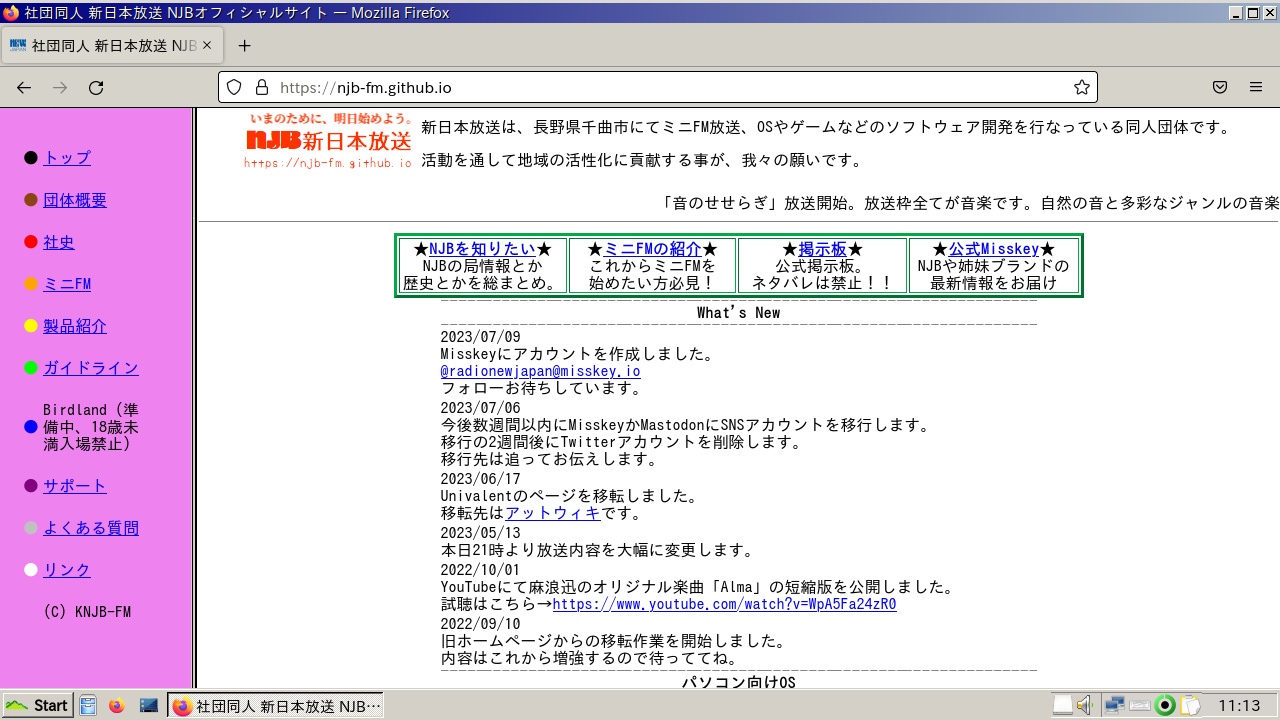Click the purple bullet beside サポート
Image resolution: width=1280 pixels, height=720 pixels.
[x=31, y=486]
